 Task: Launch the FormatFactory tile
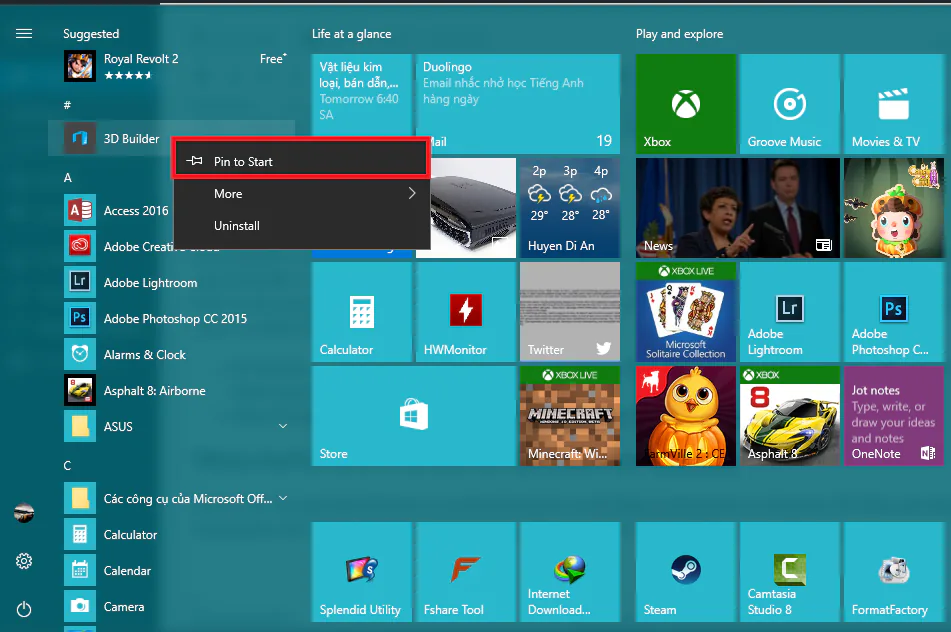(893, 572)
